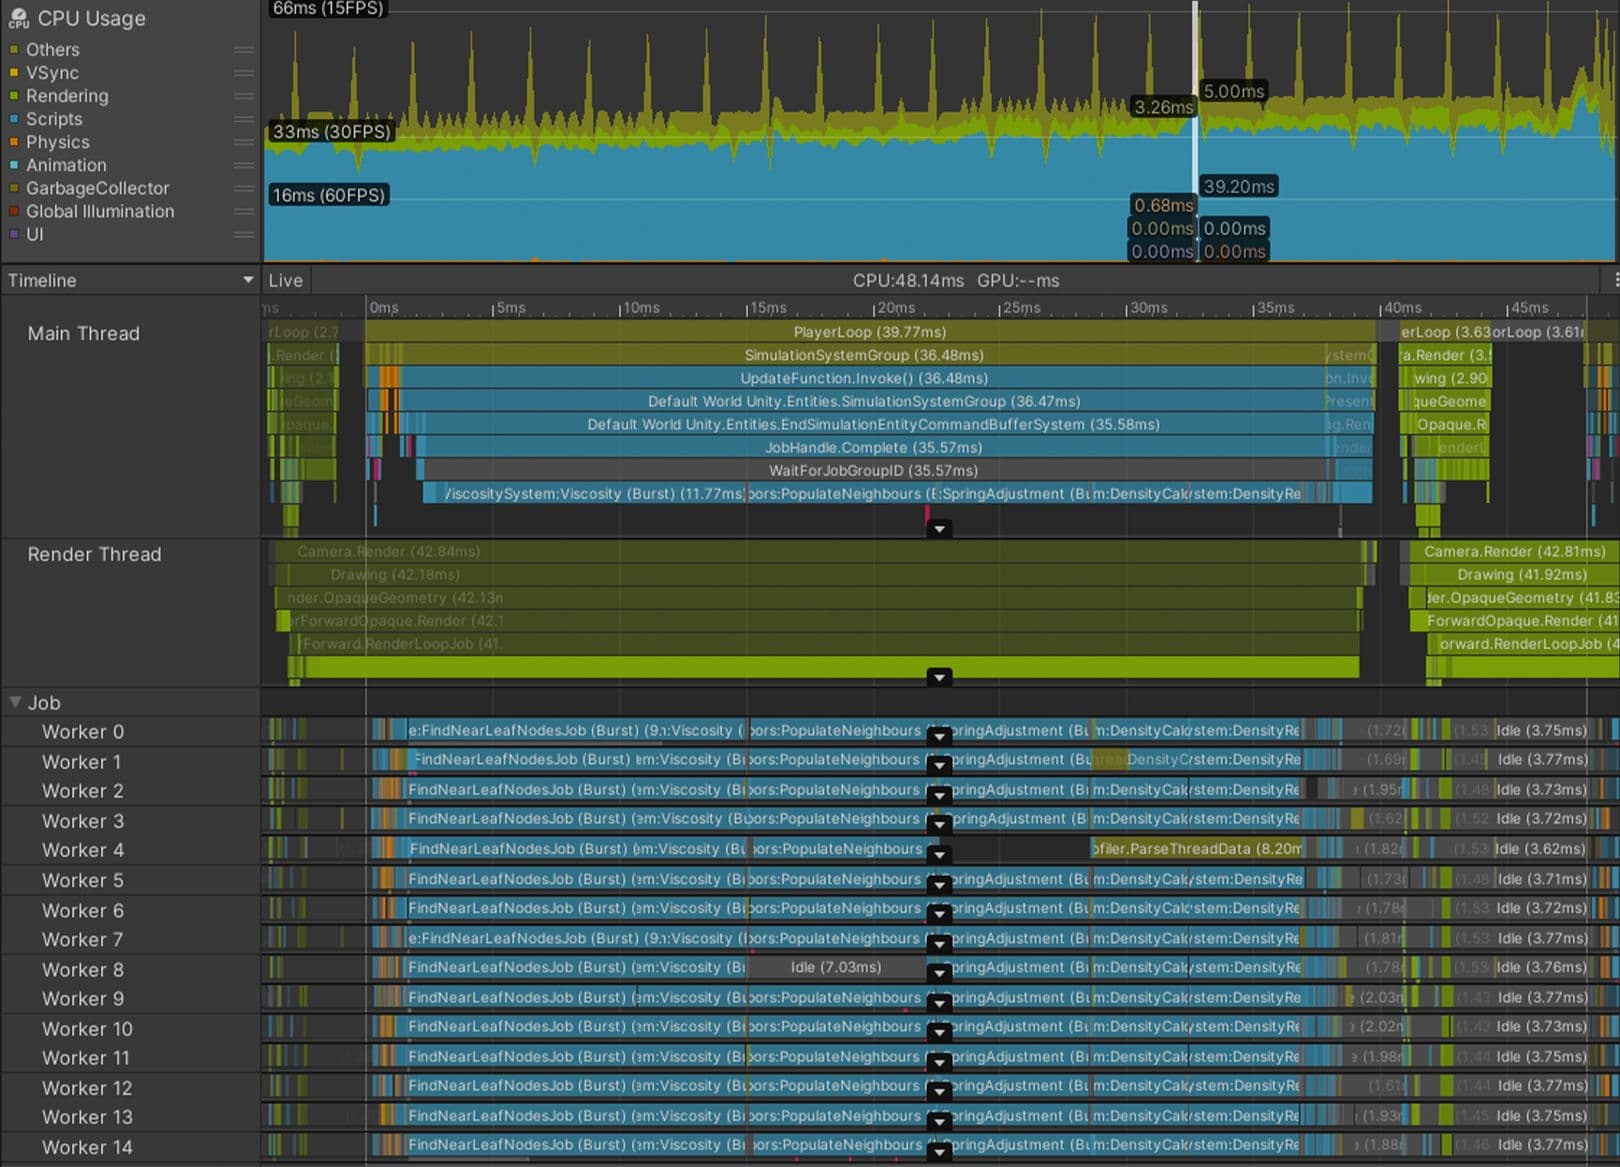The width and height of the screenshot is (1620, 1167).
Task: Toggle the Scripts chart category
Action: pos(54,118)
